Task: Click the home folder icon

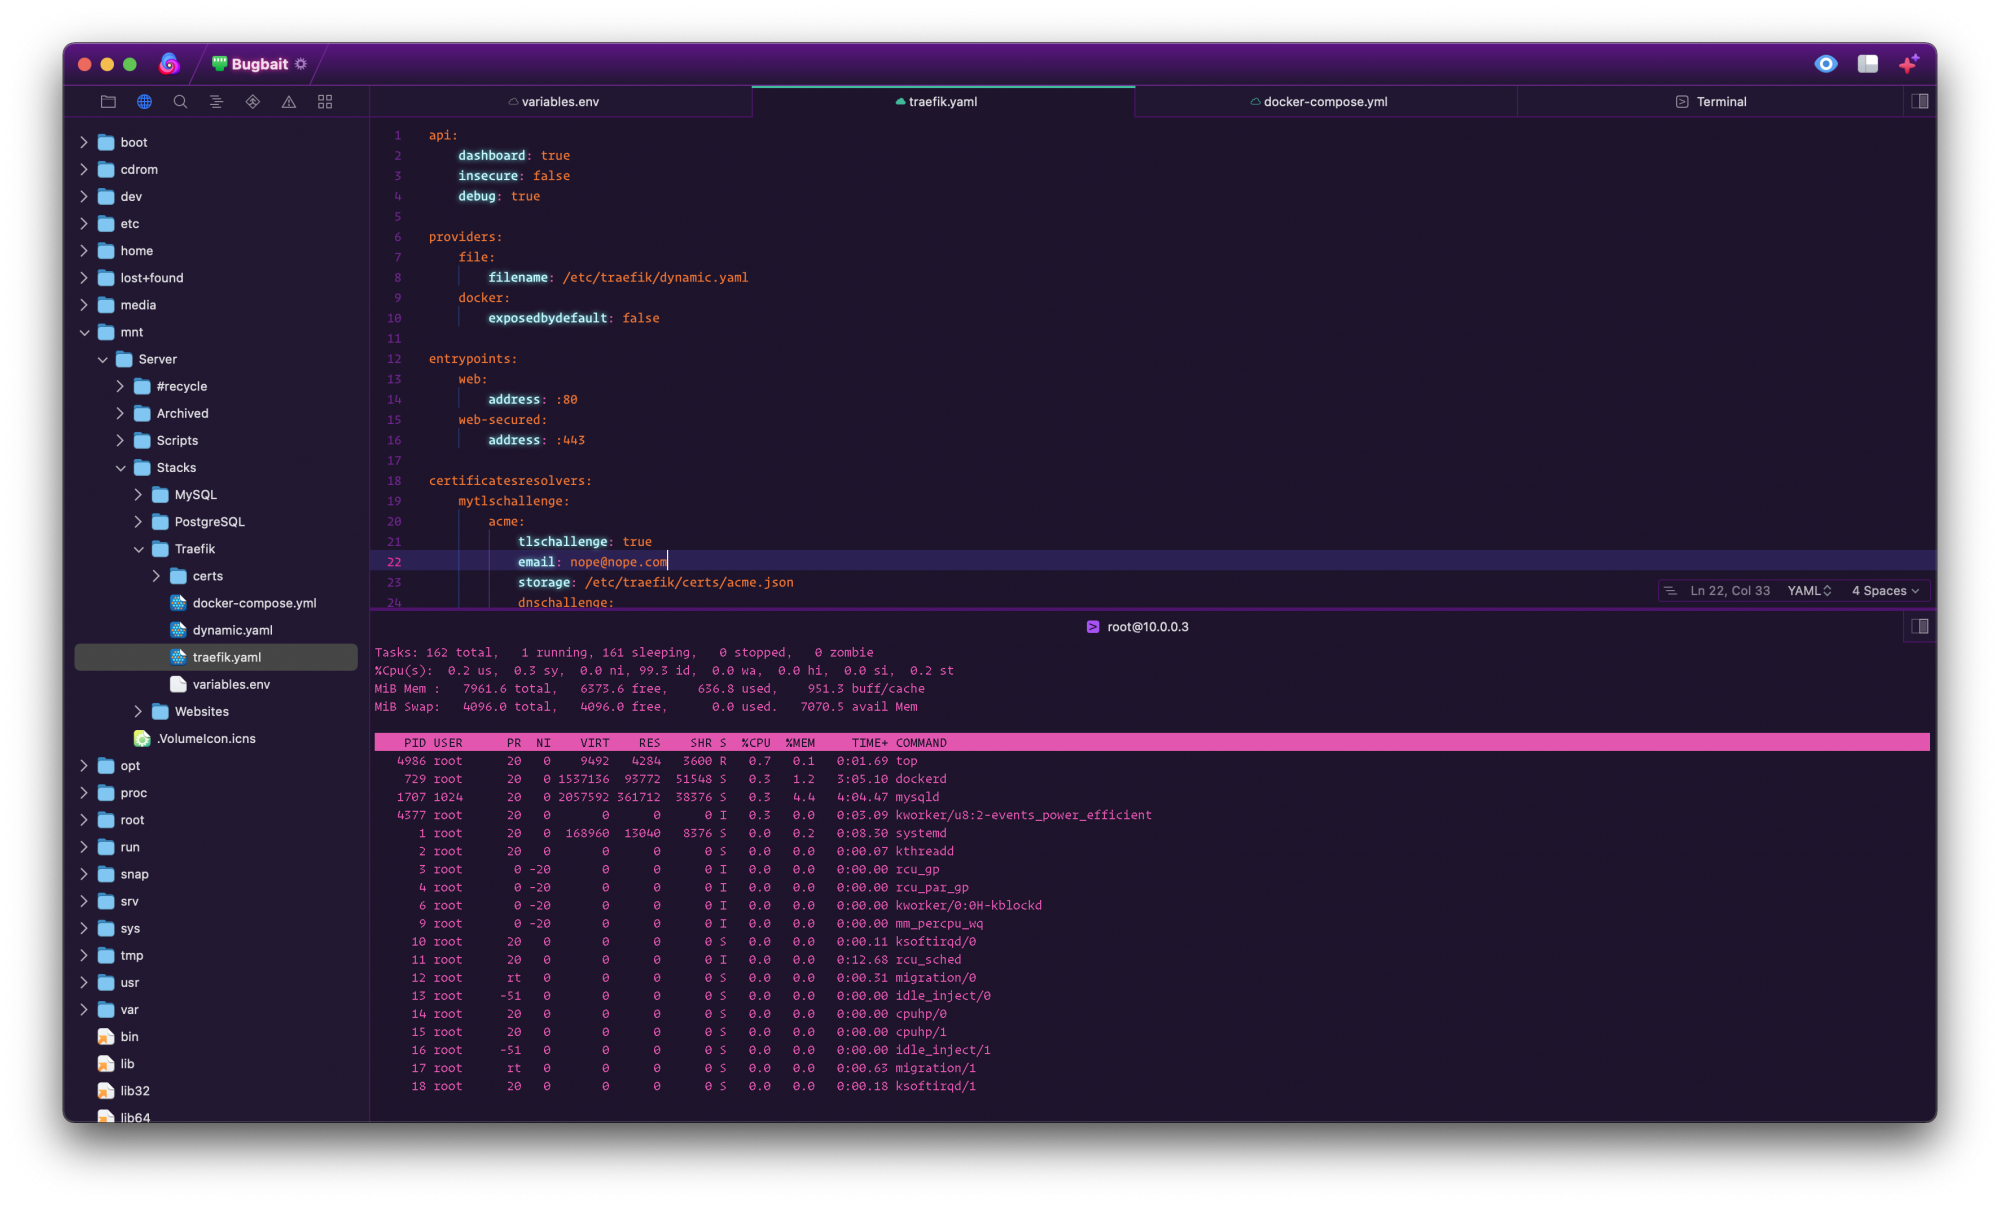Action: pos(106,251)
